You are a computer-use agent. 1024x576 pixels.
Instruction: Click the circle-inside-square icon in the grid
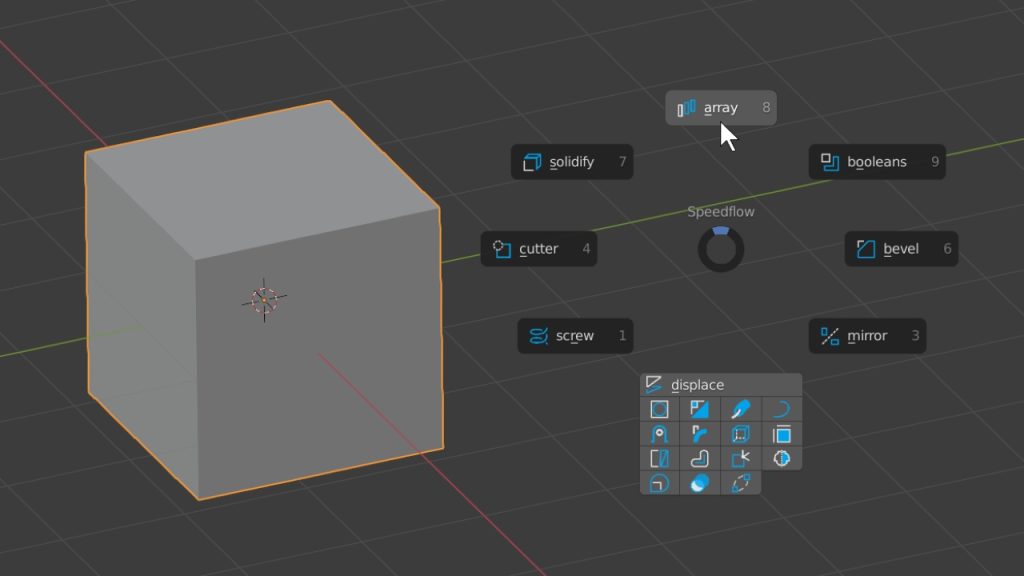pyautogui.click(x=659, y=409)
